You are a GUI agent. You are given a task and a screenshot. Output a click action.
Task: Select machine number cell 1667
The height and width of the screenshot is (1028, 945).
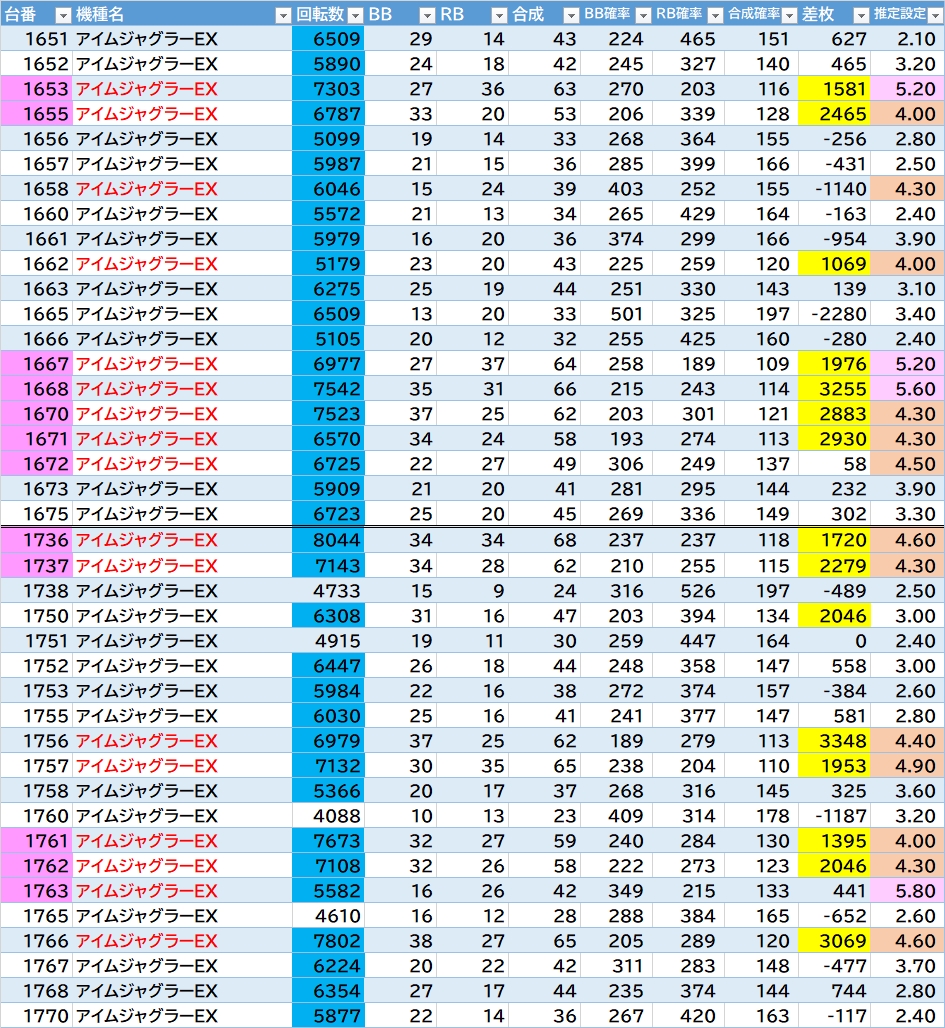click(x=36, y=364)
